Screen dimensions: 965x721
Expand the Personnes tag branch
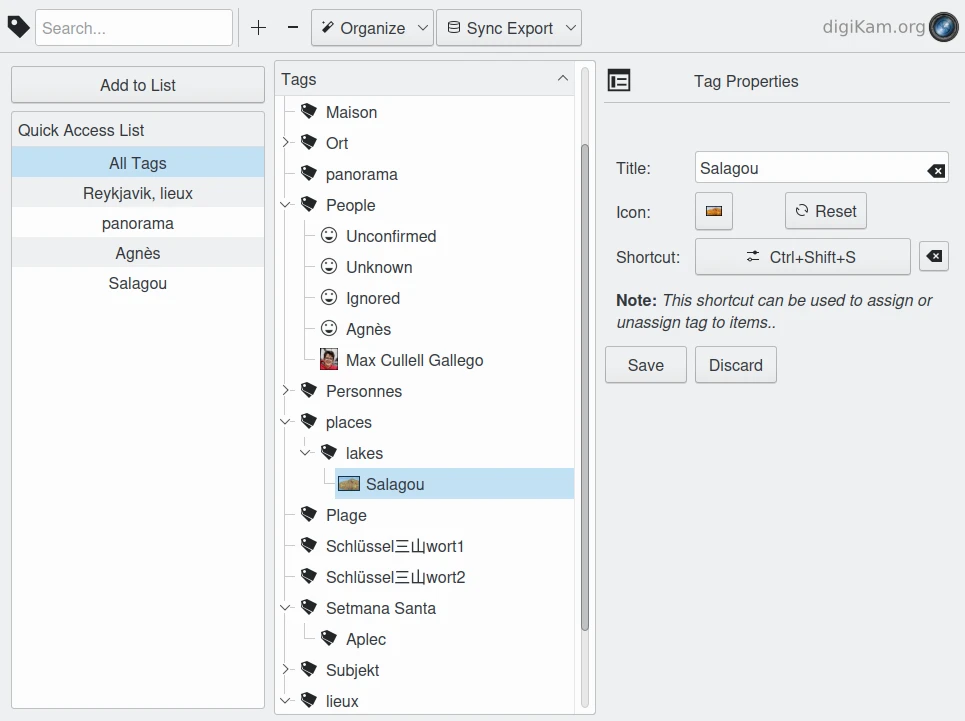click(286, 391)
